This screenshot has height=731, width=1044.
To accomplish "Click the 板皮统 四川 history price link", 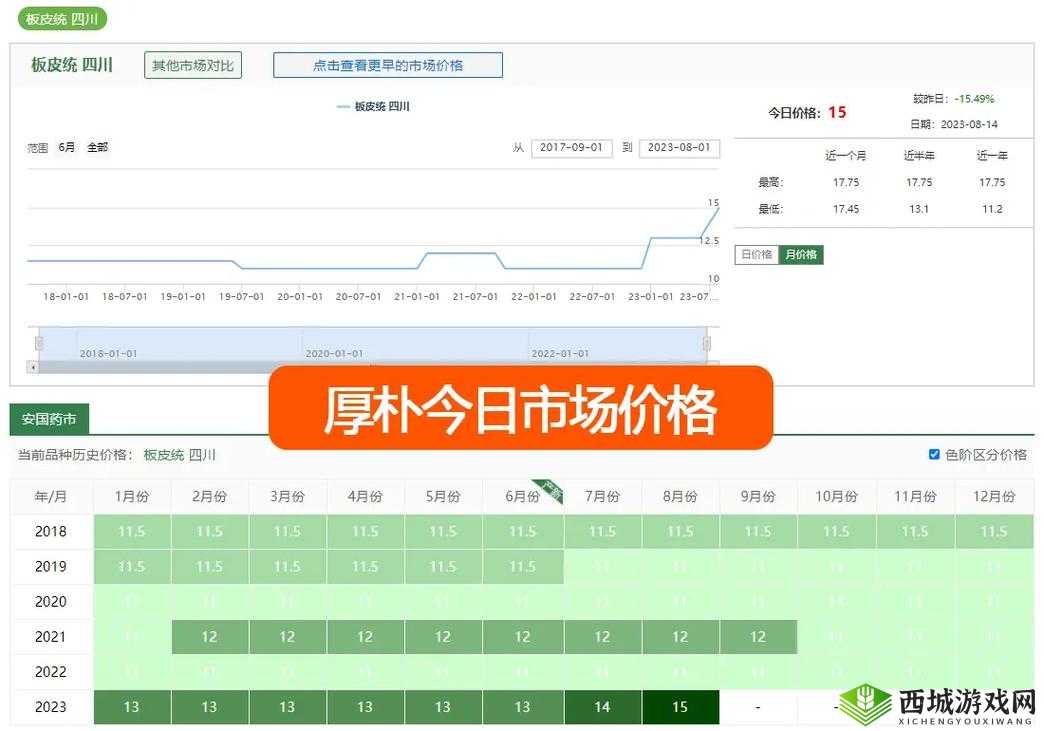I will (180, 453).
